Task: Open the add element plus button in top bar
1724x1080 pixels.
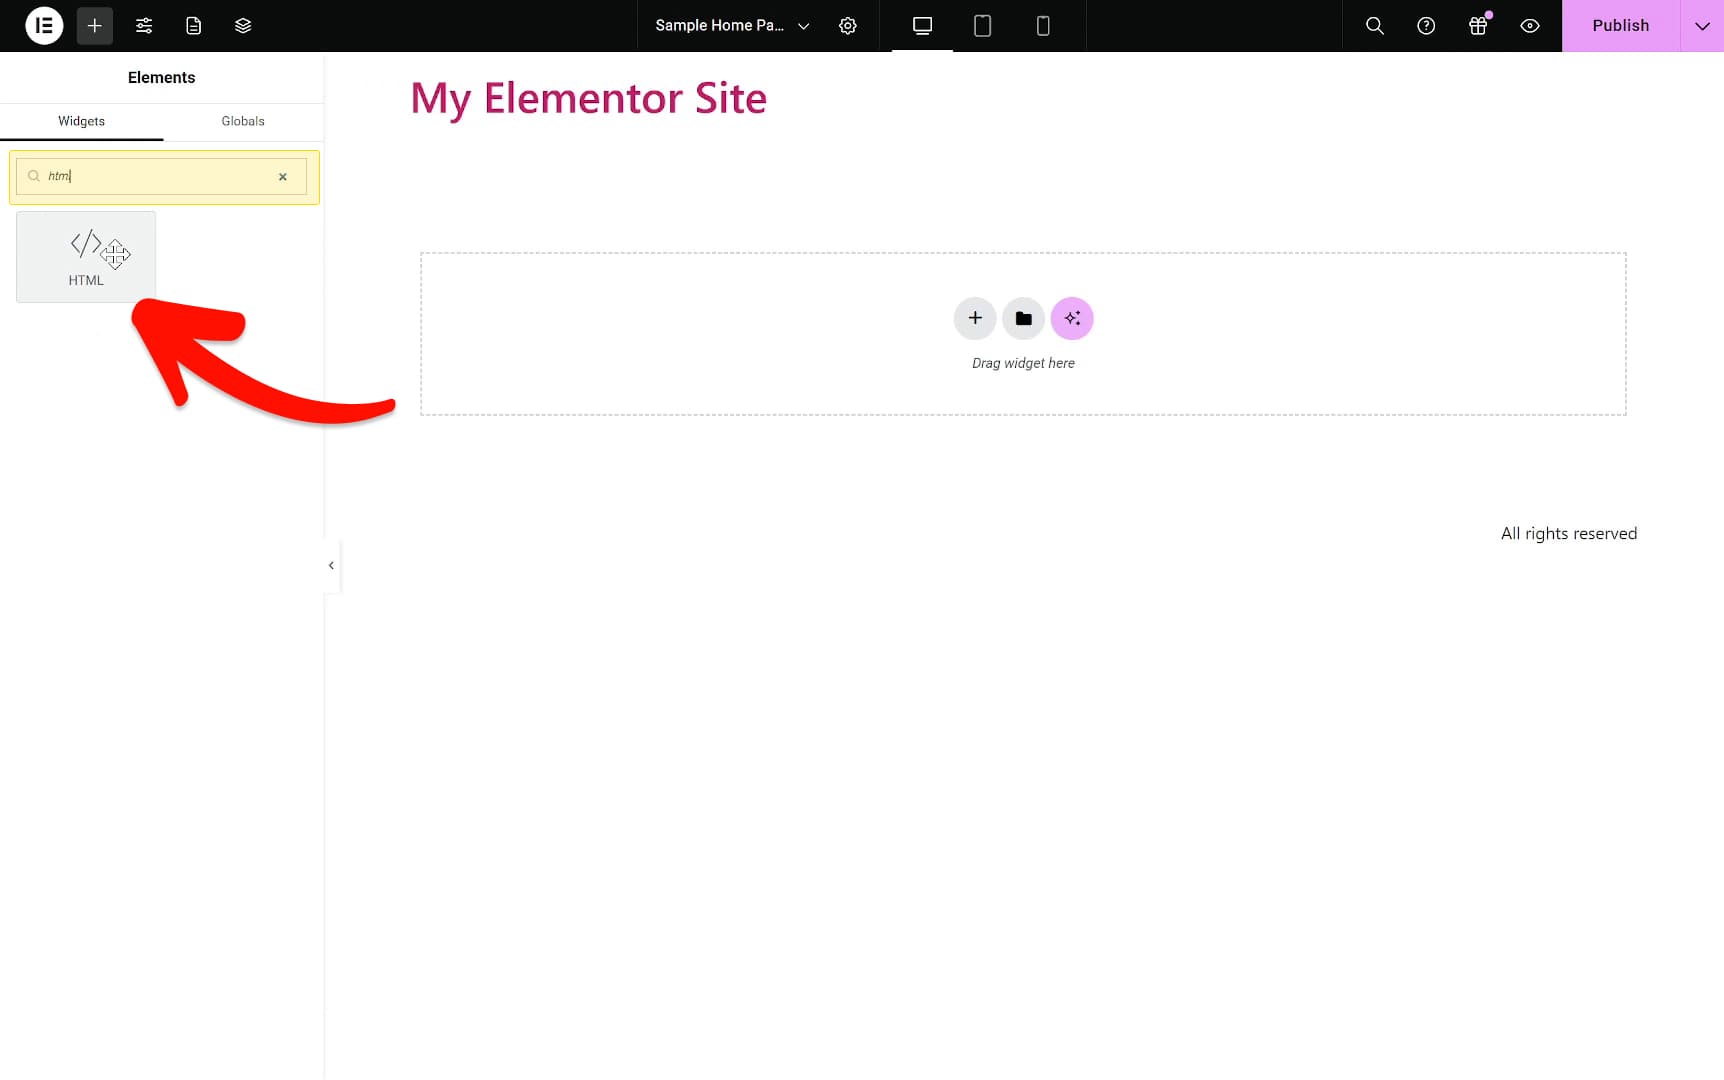Action: pyautogui.click(x=94, y=26)
